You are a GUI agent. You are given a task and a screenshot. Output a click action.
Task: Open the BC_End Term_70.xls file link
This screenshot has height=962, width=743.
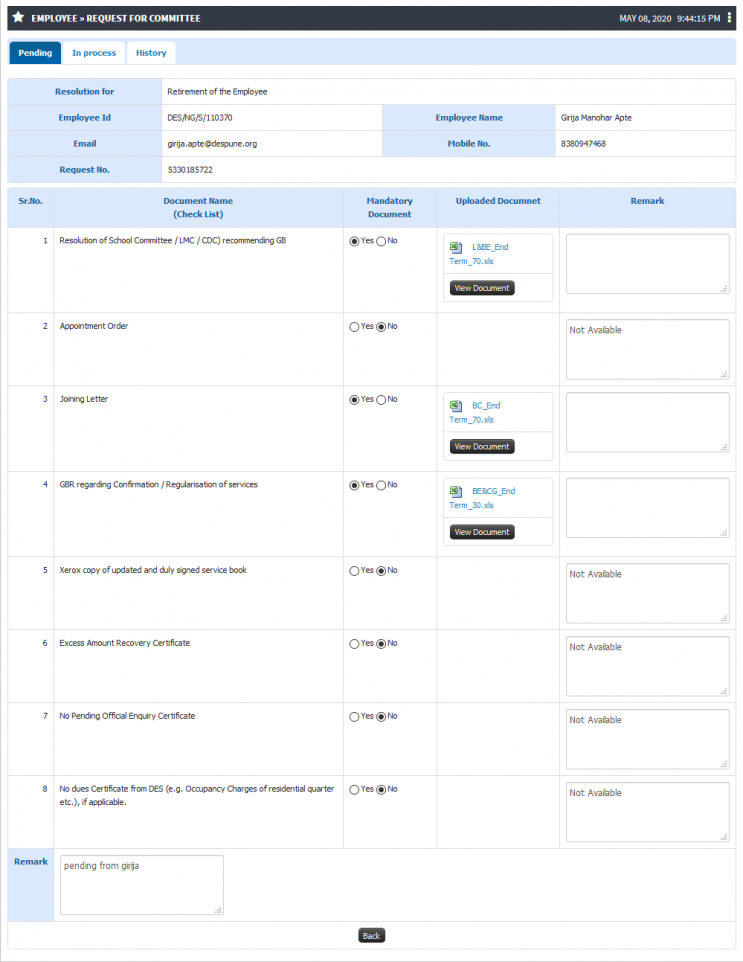475,412
